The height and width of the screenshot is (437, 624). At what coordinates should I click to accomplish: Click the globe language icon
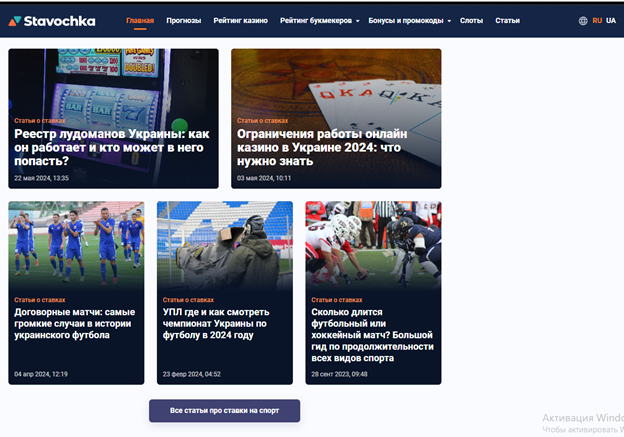click(x=583, y=20)
